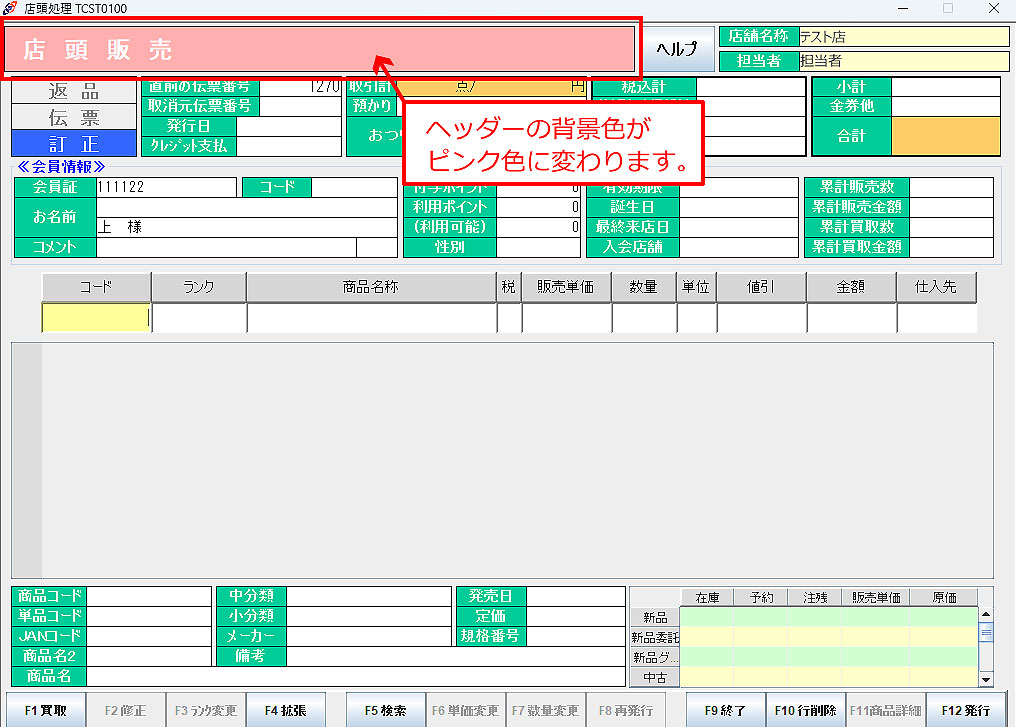Screen dimensions: 1016x727
Task: Switch to the 訂正 mode tab
Action: [x=73, y=143]
